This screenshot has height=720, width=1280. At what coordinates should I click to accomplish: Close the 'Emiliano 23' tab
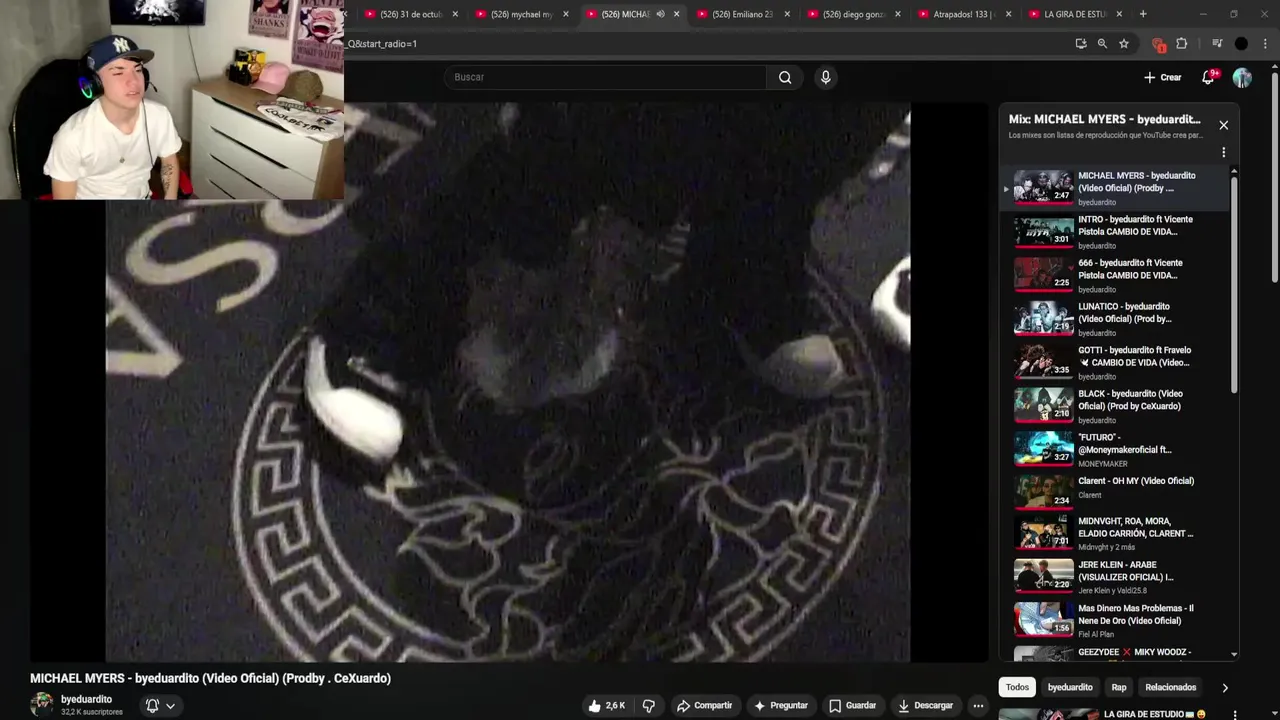787,14
